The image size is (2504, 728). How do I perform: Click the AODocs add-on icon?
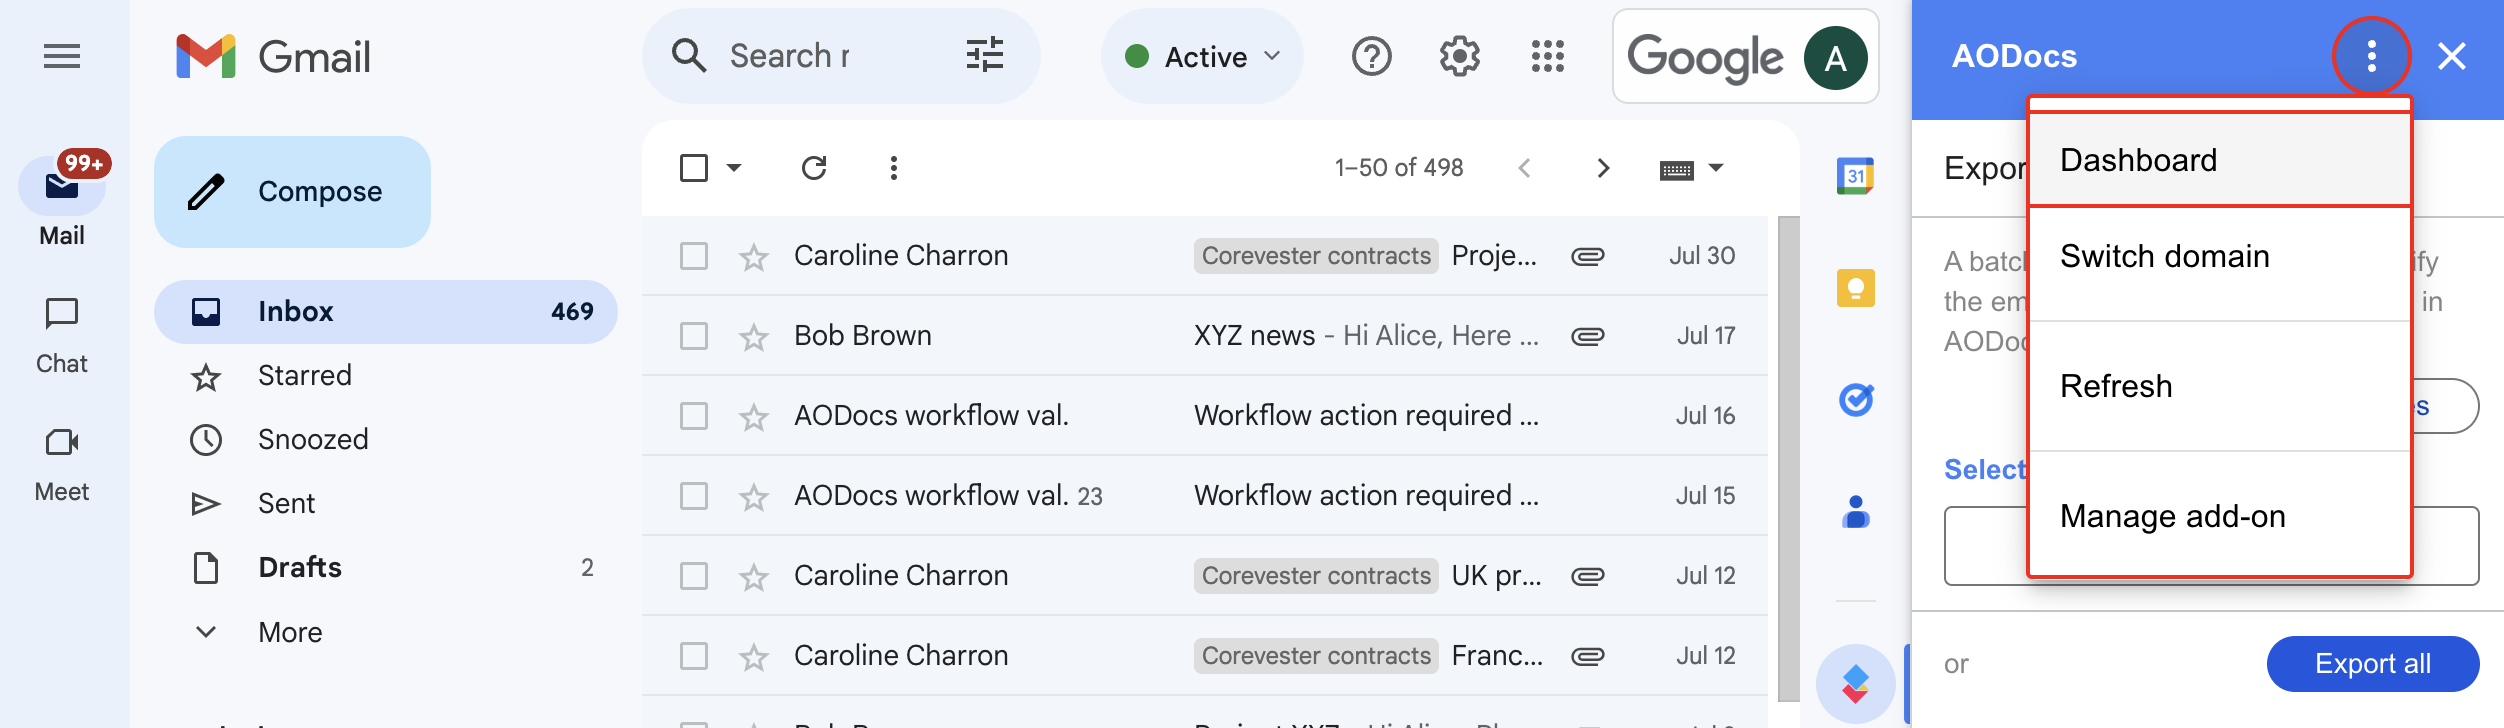pyautogui.click(x=1856, y=684)
